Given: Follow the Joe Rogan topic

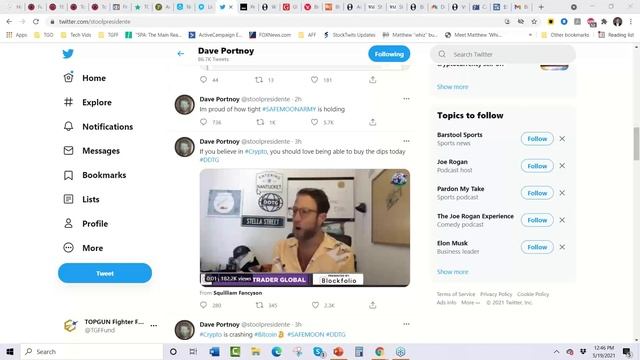Looking at the screenshot, I should point(537,166).
